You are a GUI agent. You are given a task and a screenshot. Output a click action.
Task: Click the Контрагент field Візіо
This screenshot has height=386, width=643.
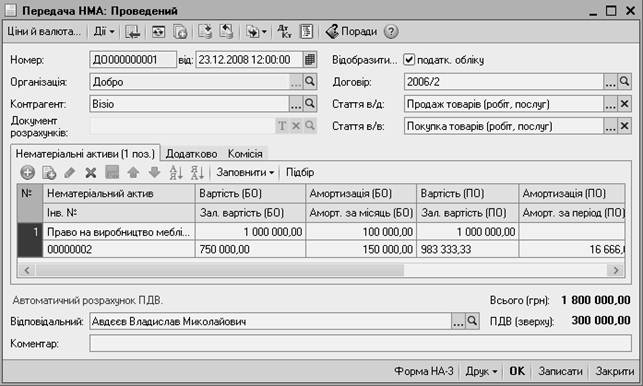pyautogui.click(x=189, y=104)
